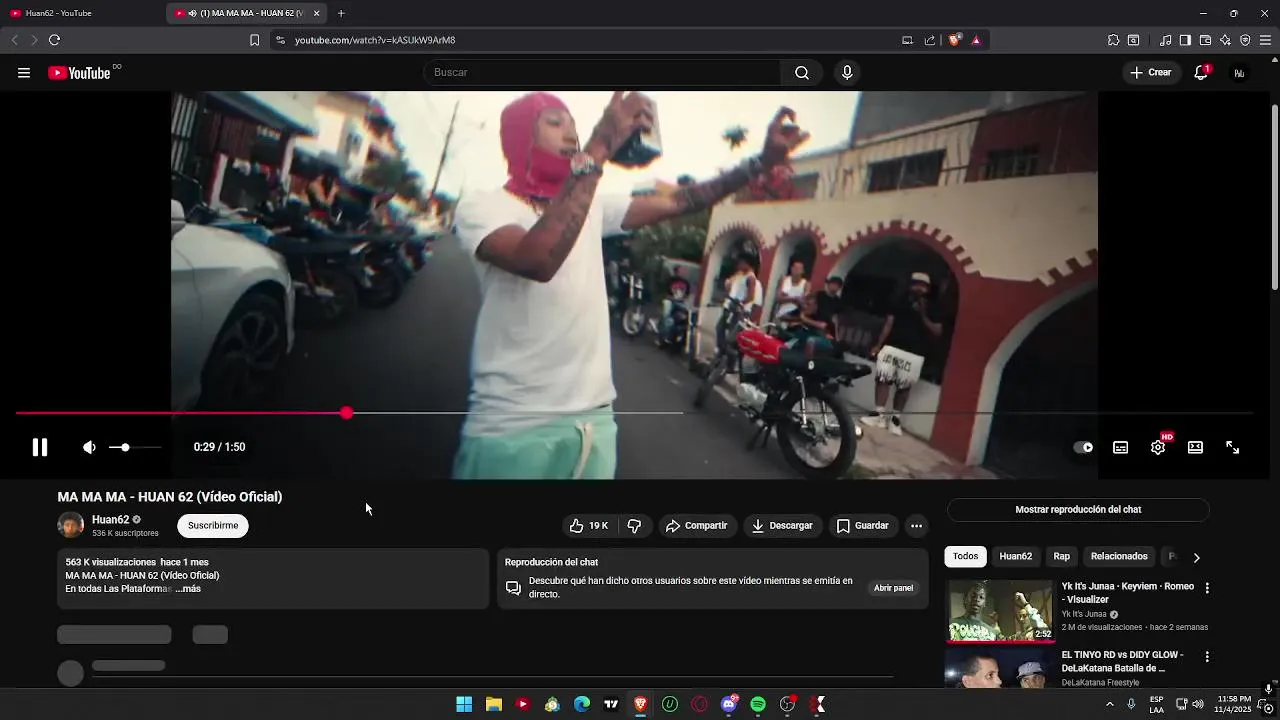The width and height of the screenshot is (1280, 720).
Task: Go to the YouTube home logo
Action: click(x=80, y=72)
